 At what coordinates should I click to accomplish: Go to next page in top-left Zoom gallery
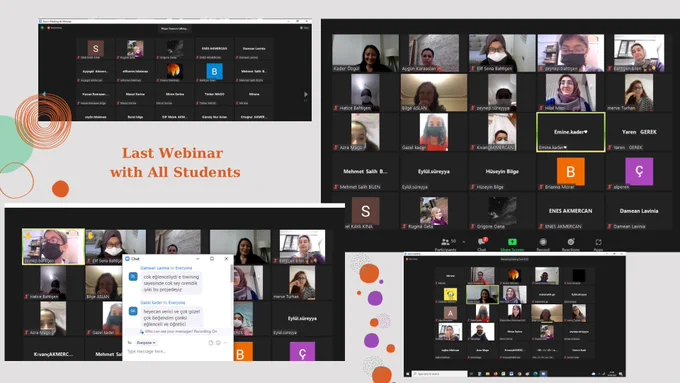[x=306, y=94]
